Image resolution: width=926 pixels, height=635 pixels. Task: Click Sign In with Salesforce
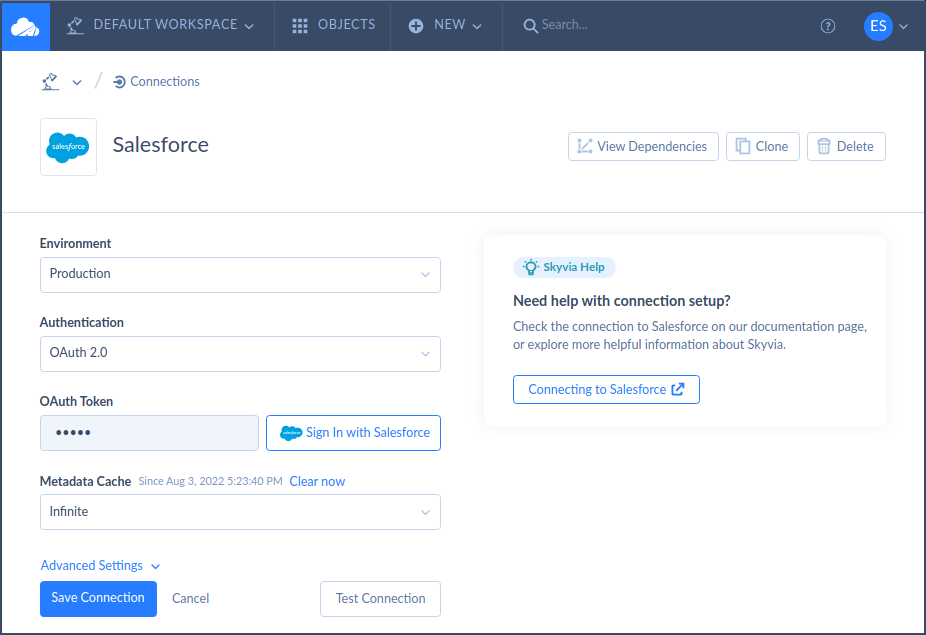click(x=353, y=433)
